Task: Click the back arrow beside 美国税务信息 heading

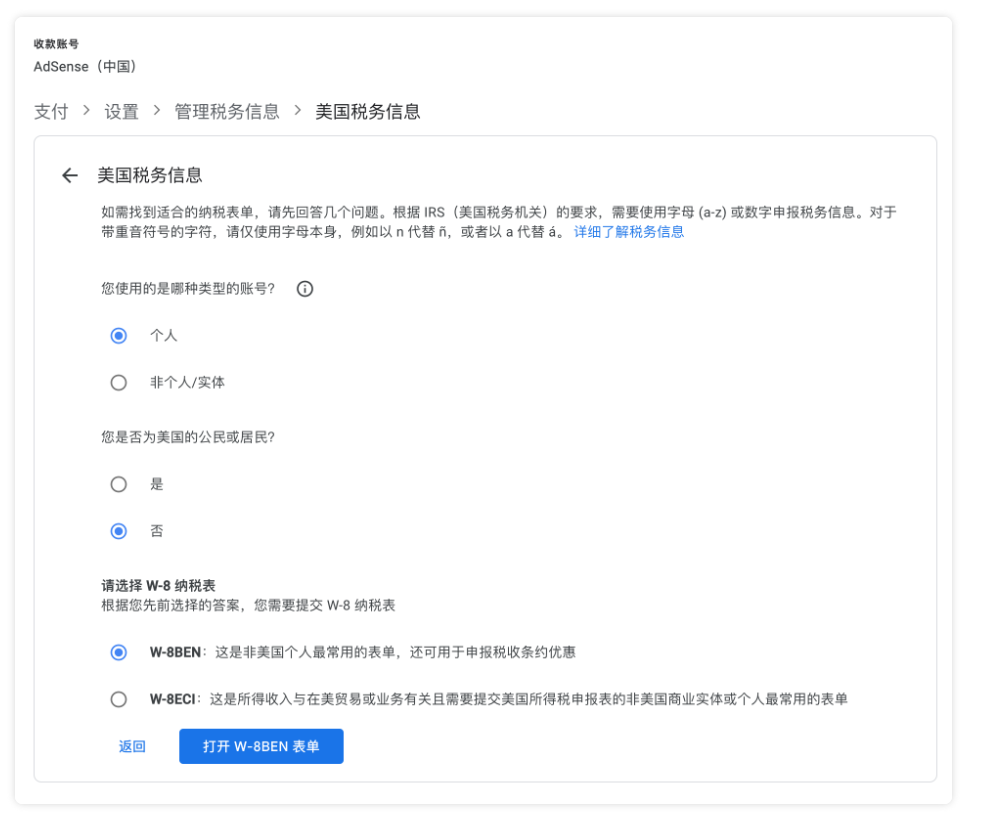Action: coord(69,176)
